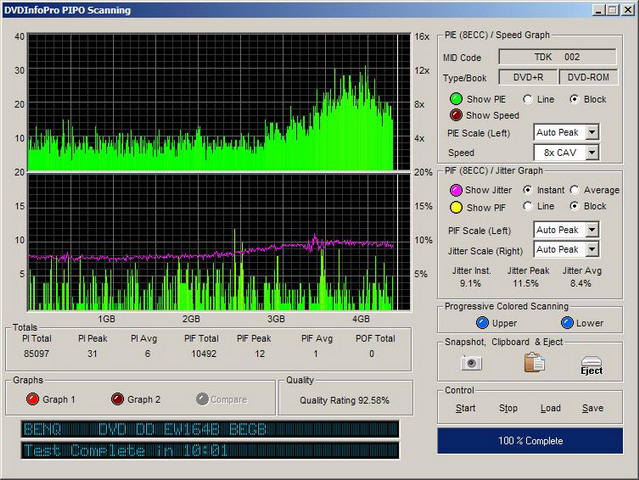Viewport: 639px width, 480px height.
Task: Click the PI Total value 85097
Action: [36, 354]
